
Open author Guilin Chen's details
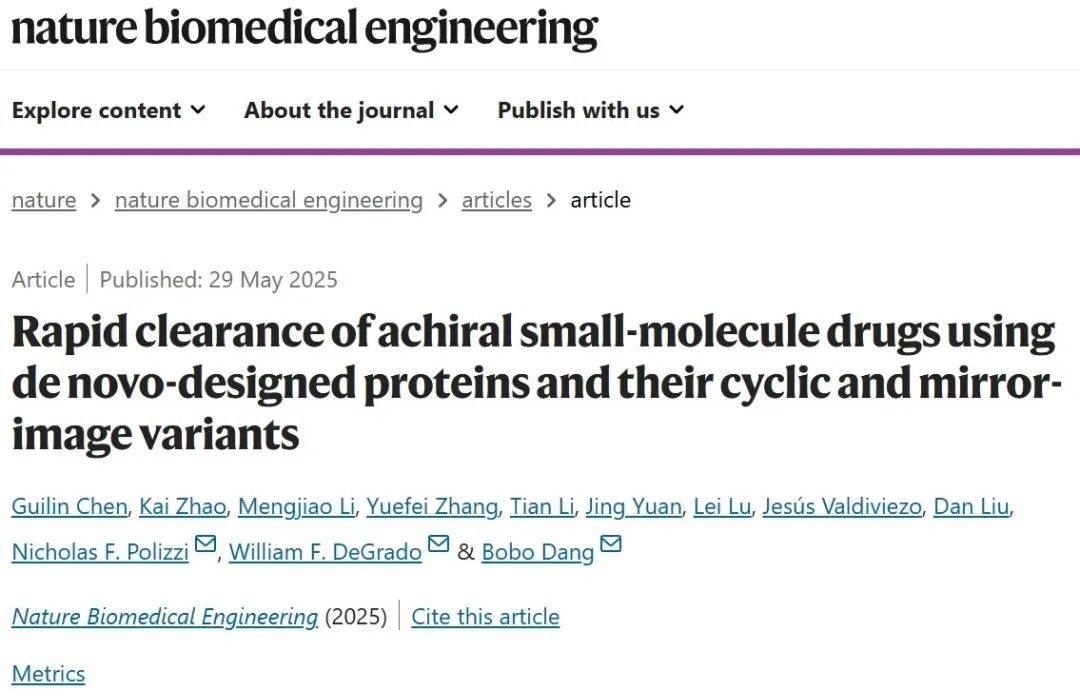[x=70, y=506]
